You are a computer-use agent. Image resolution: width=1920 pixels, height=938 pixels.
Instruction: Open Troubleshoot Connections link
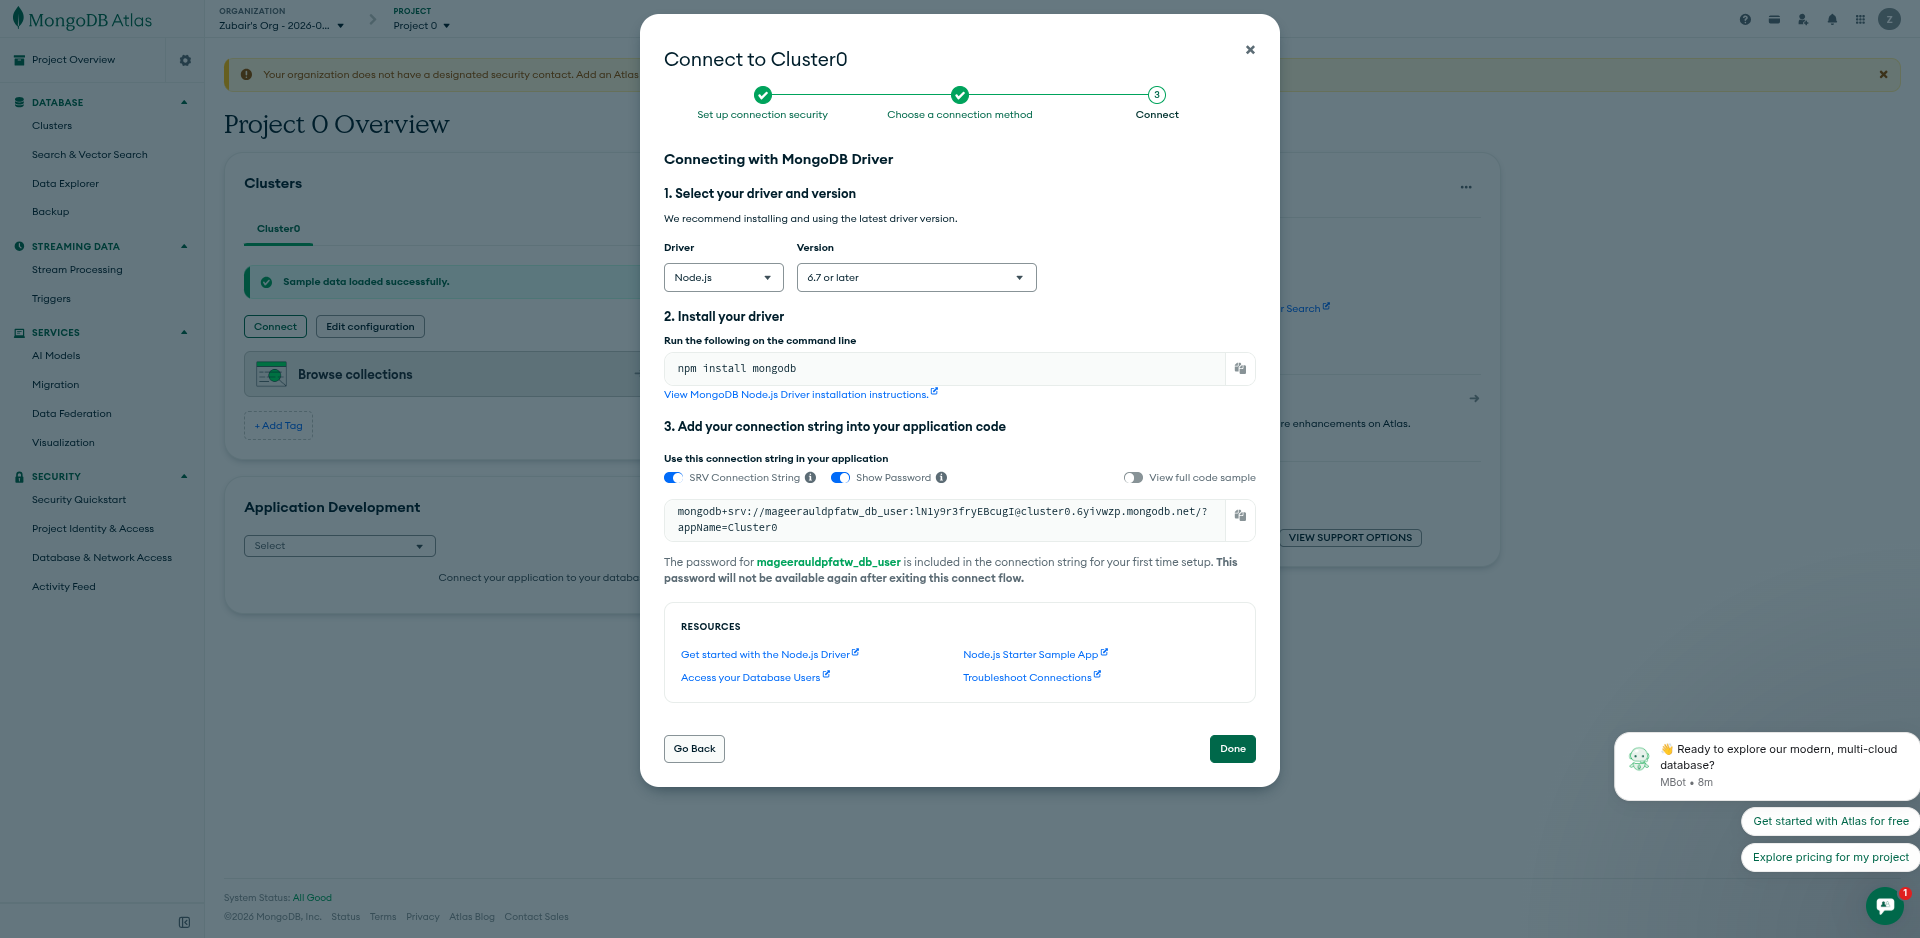pos(1027,678)
